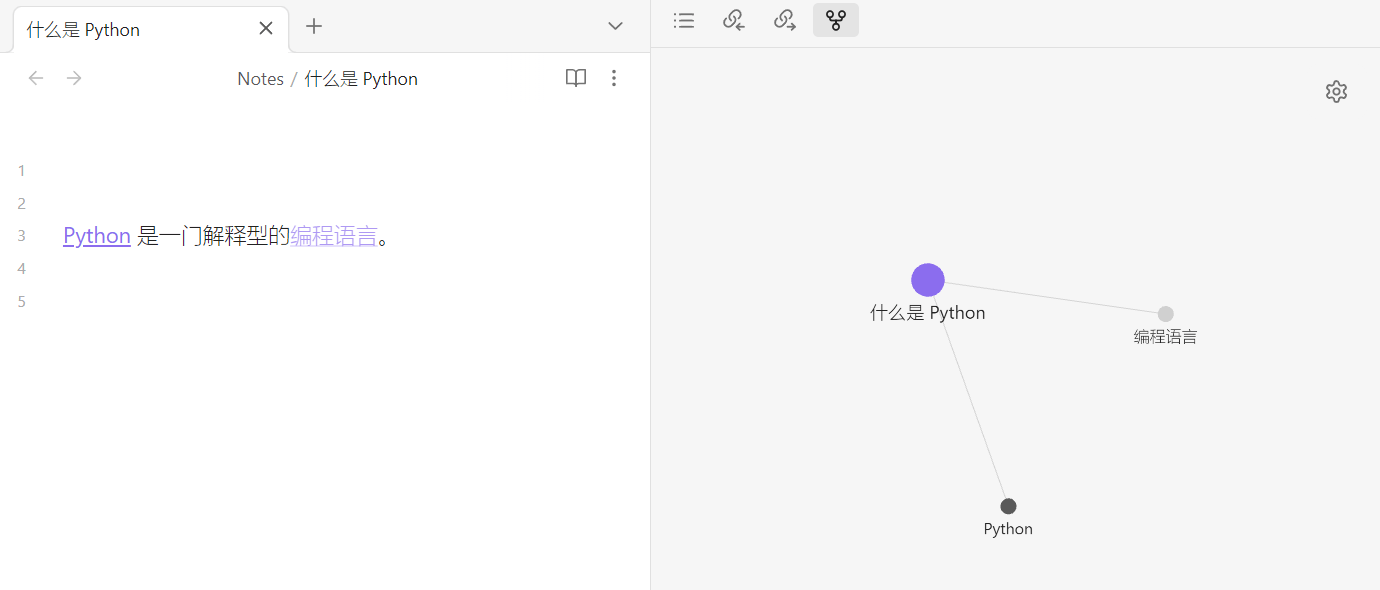
Task: Follow the Python link in the note
Action: (97, 236)
